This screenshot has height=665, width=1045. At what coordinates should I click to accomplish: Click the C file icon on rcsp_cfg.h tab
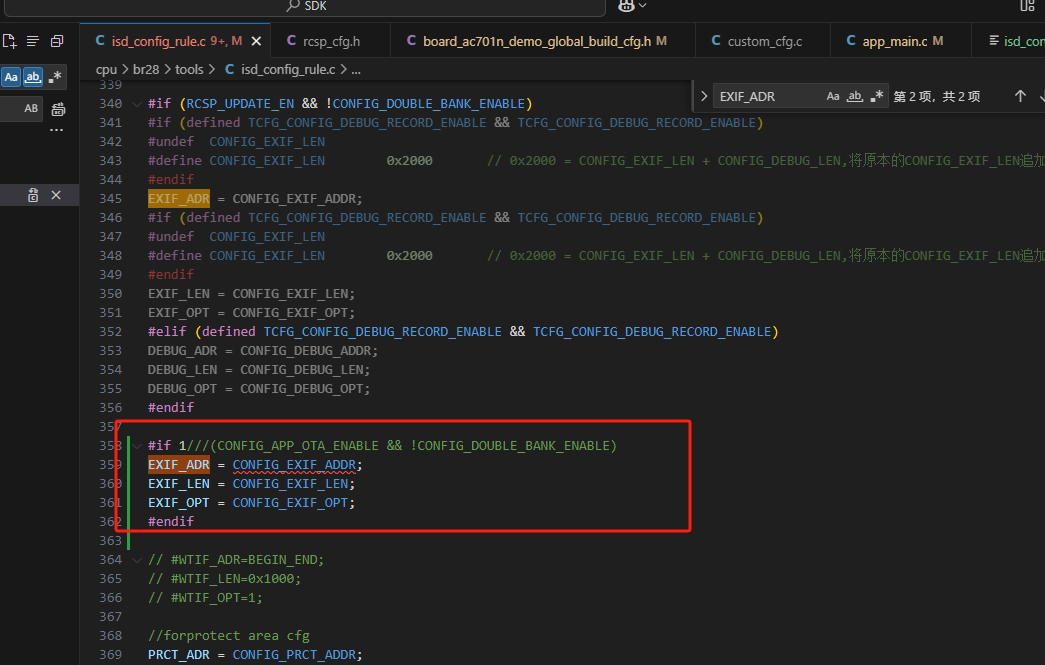pyautogui.click(x=291, y=41)
